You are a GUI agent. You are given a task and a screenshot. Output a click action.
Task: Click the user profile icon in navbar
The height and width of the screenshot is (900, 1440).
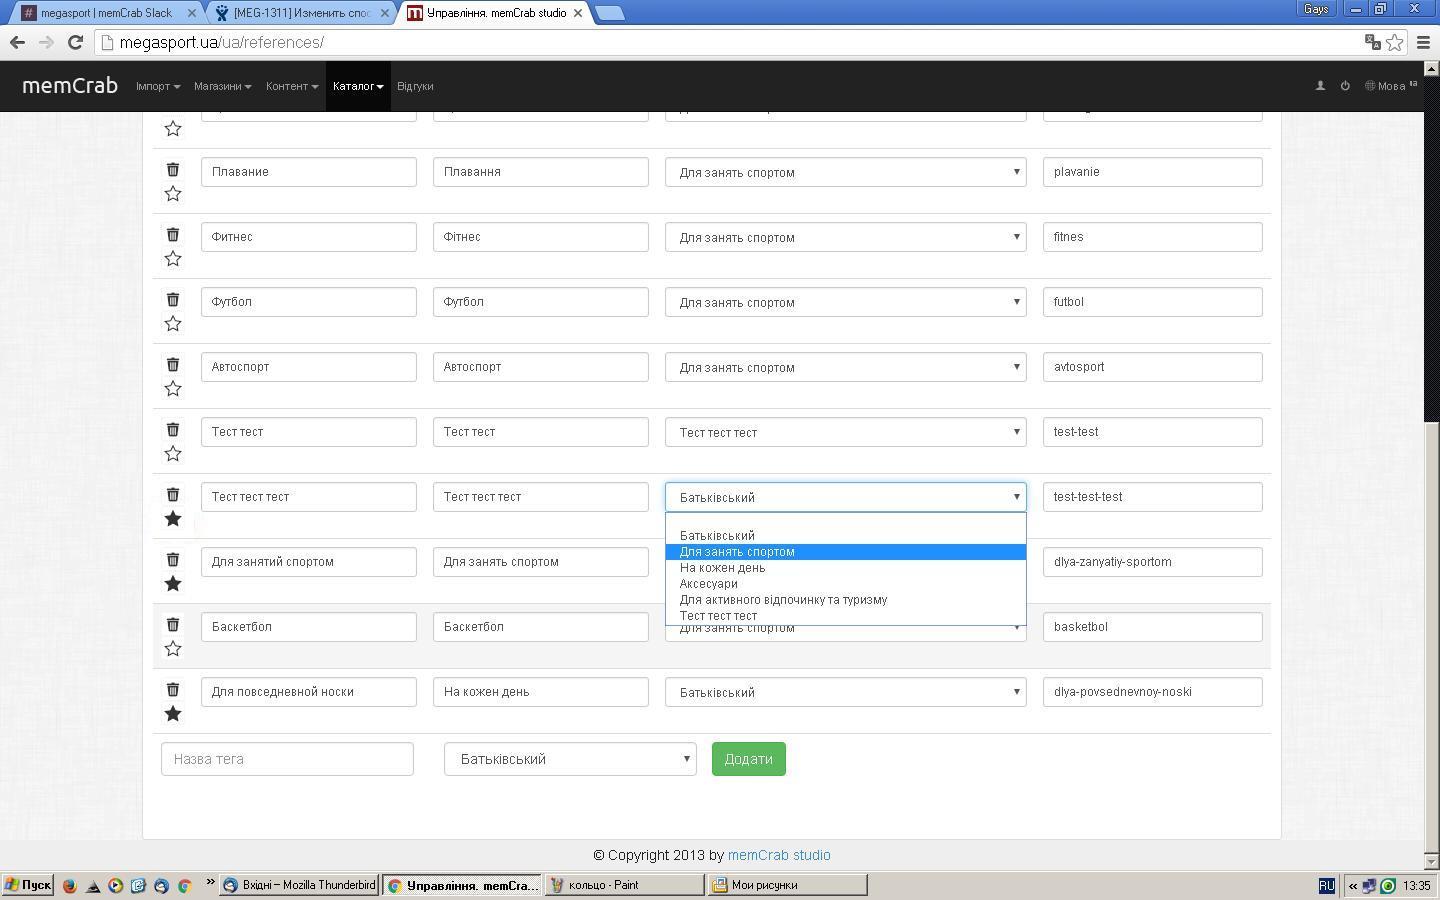(x=1320, y=86)
